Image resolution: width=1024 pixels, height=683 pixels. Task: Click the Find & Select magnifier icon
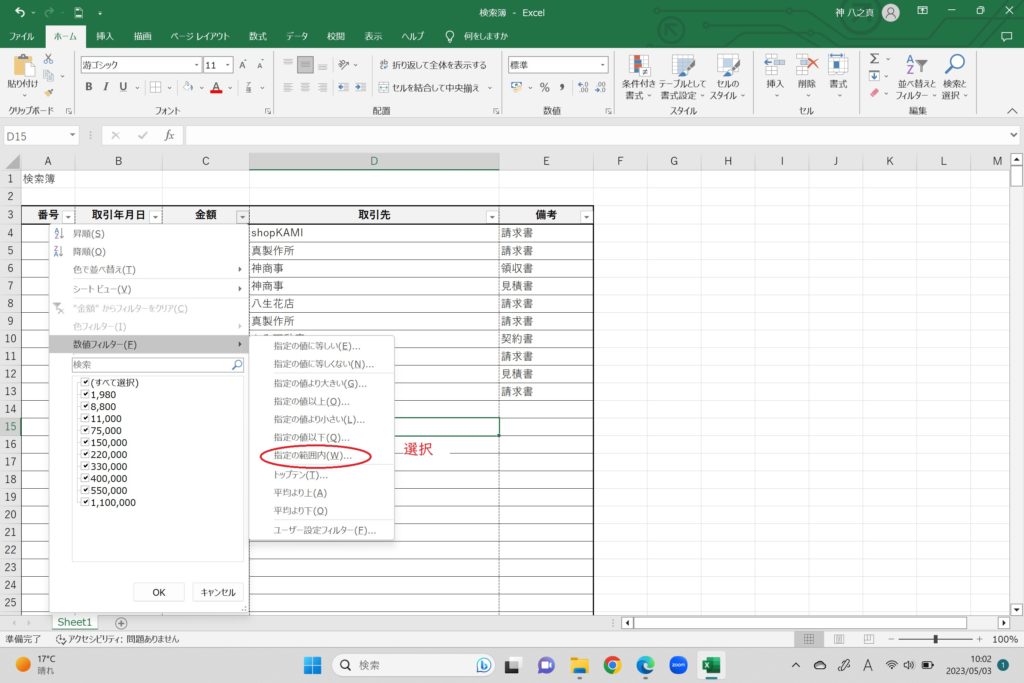(955, 76)
